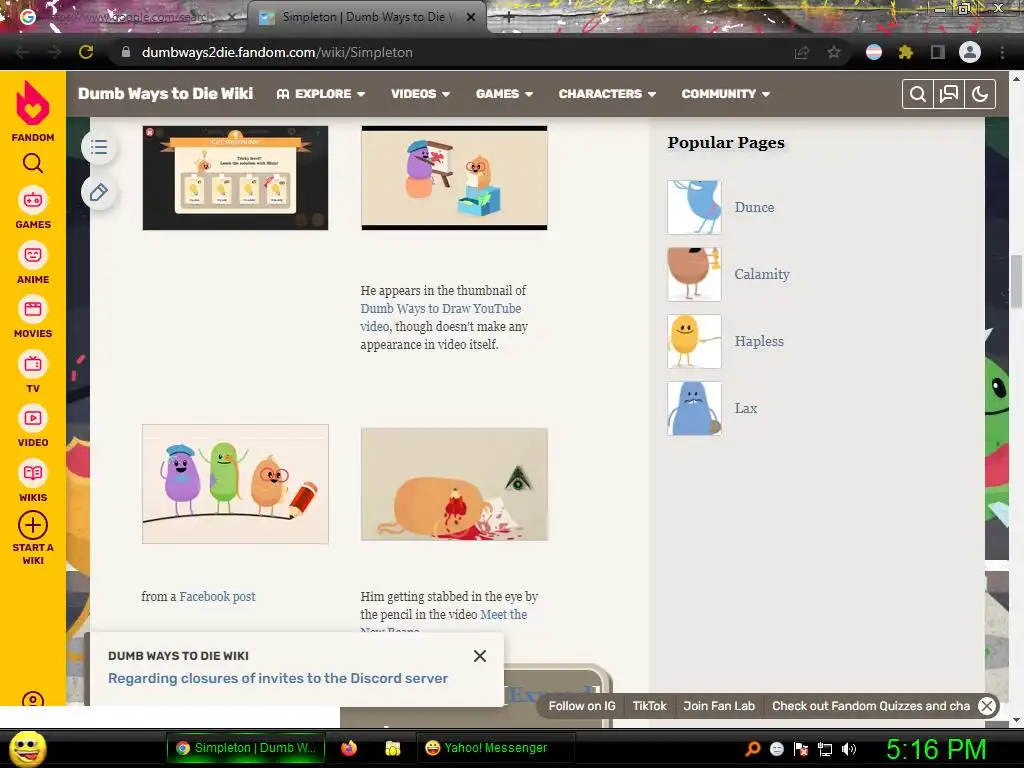1024x768 pixels.
Task: Open Firefox from the taskbar
Action: [x=349, y=748]
